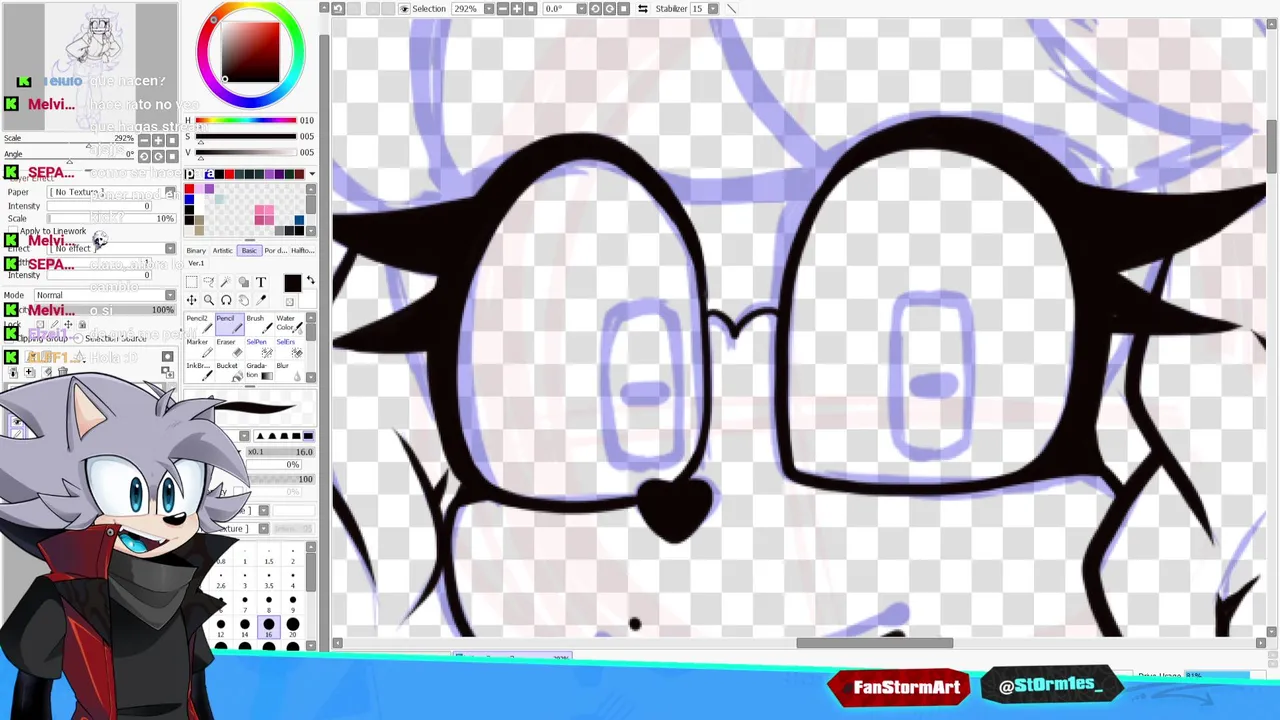Switch to the Basic brush tab
1280x720 pixels.
249,250
